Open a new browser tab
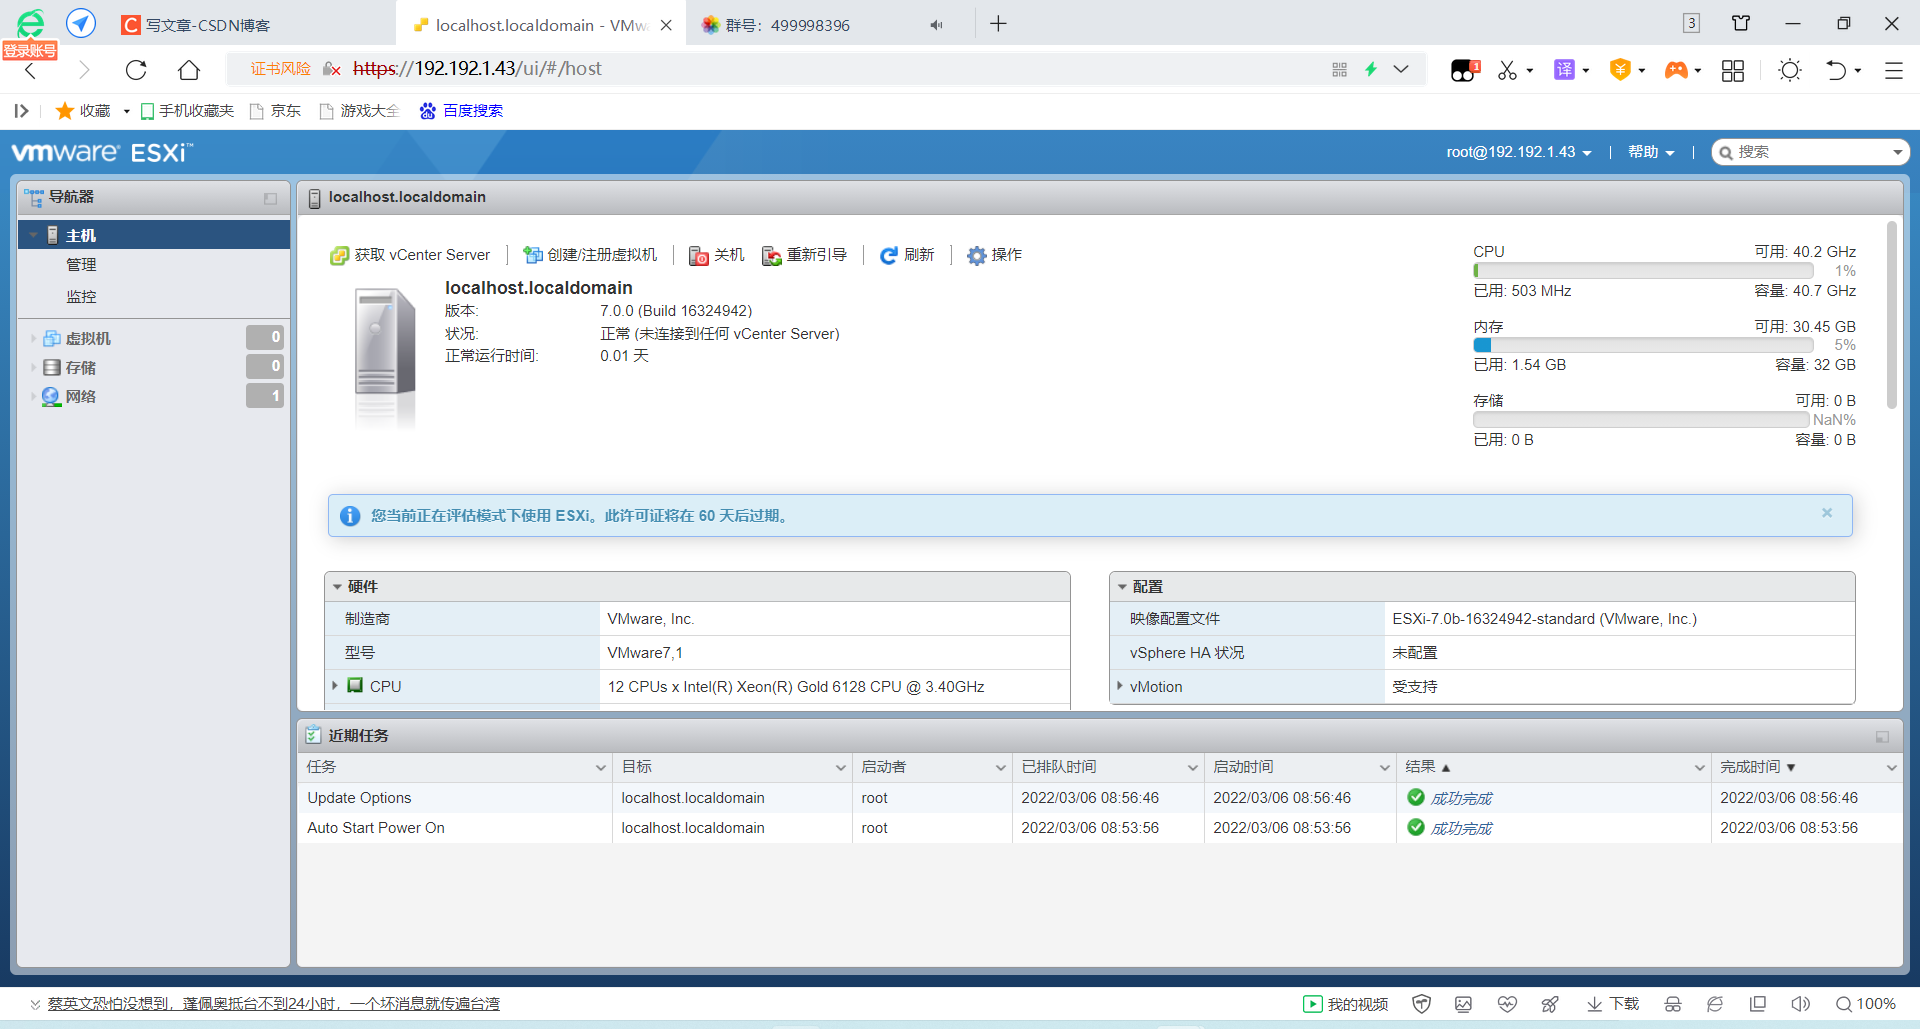Screen dimensions: 1920x1029 (998, 24)
